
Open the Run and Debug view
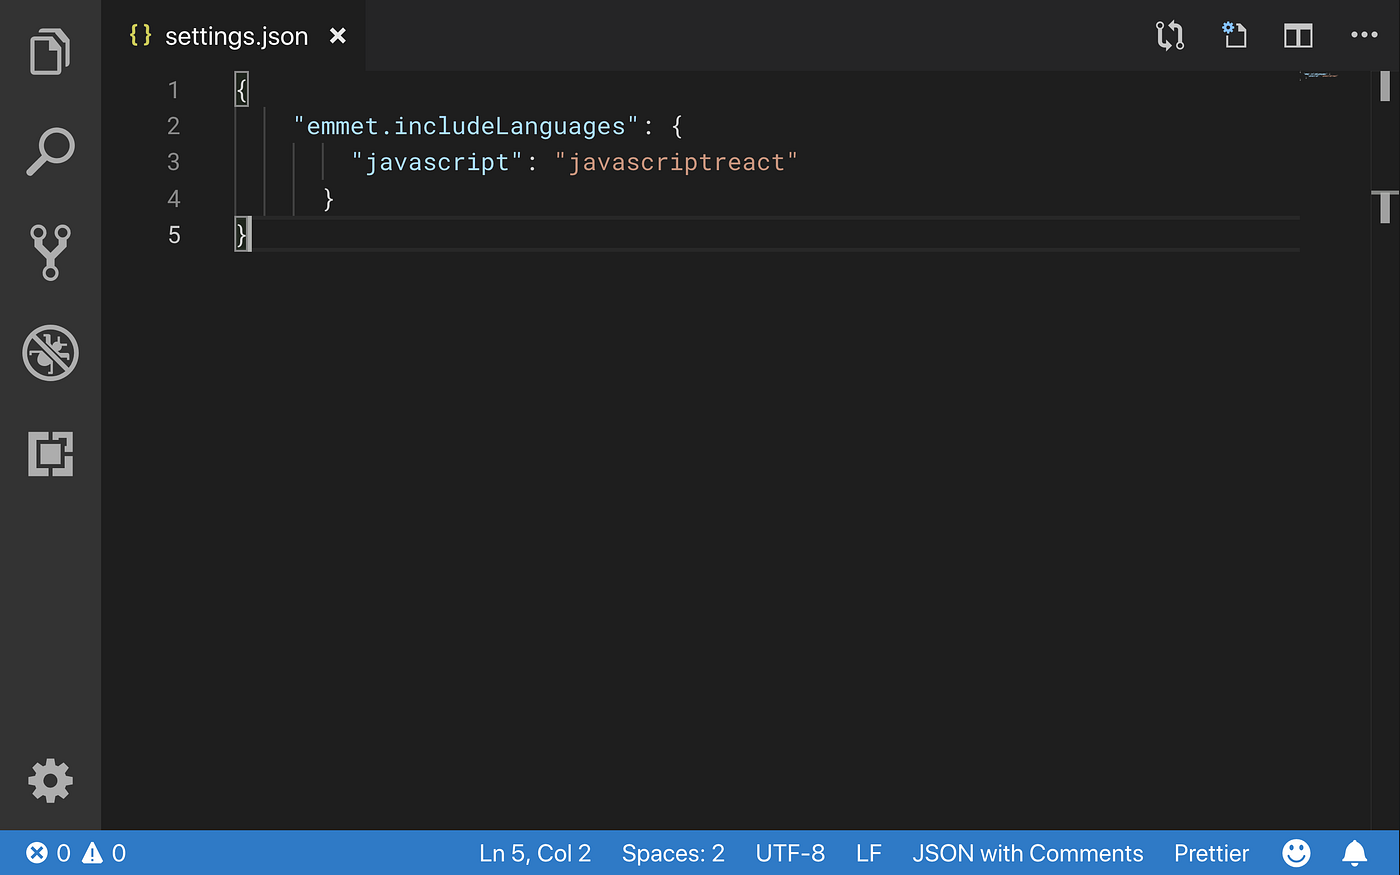[x=50, y=353]
